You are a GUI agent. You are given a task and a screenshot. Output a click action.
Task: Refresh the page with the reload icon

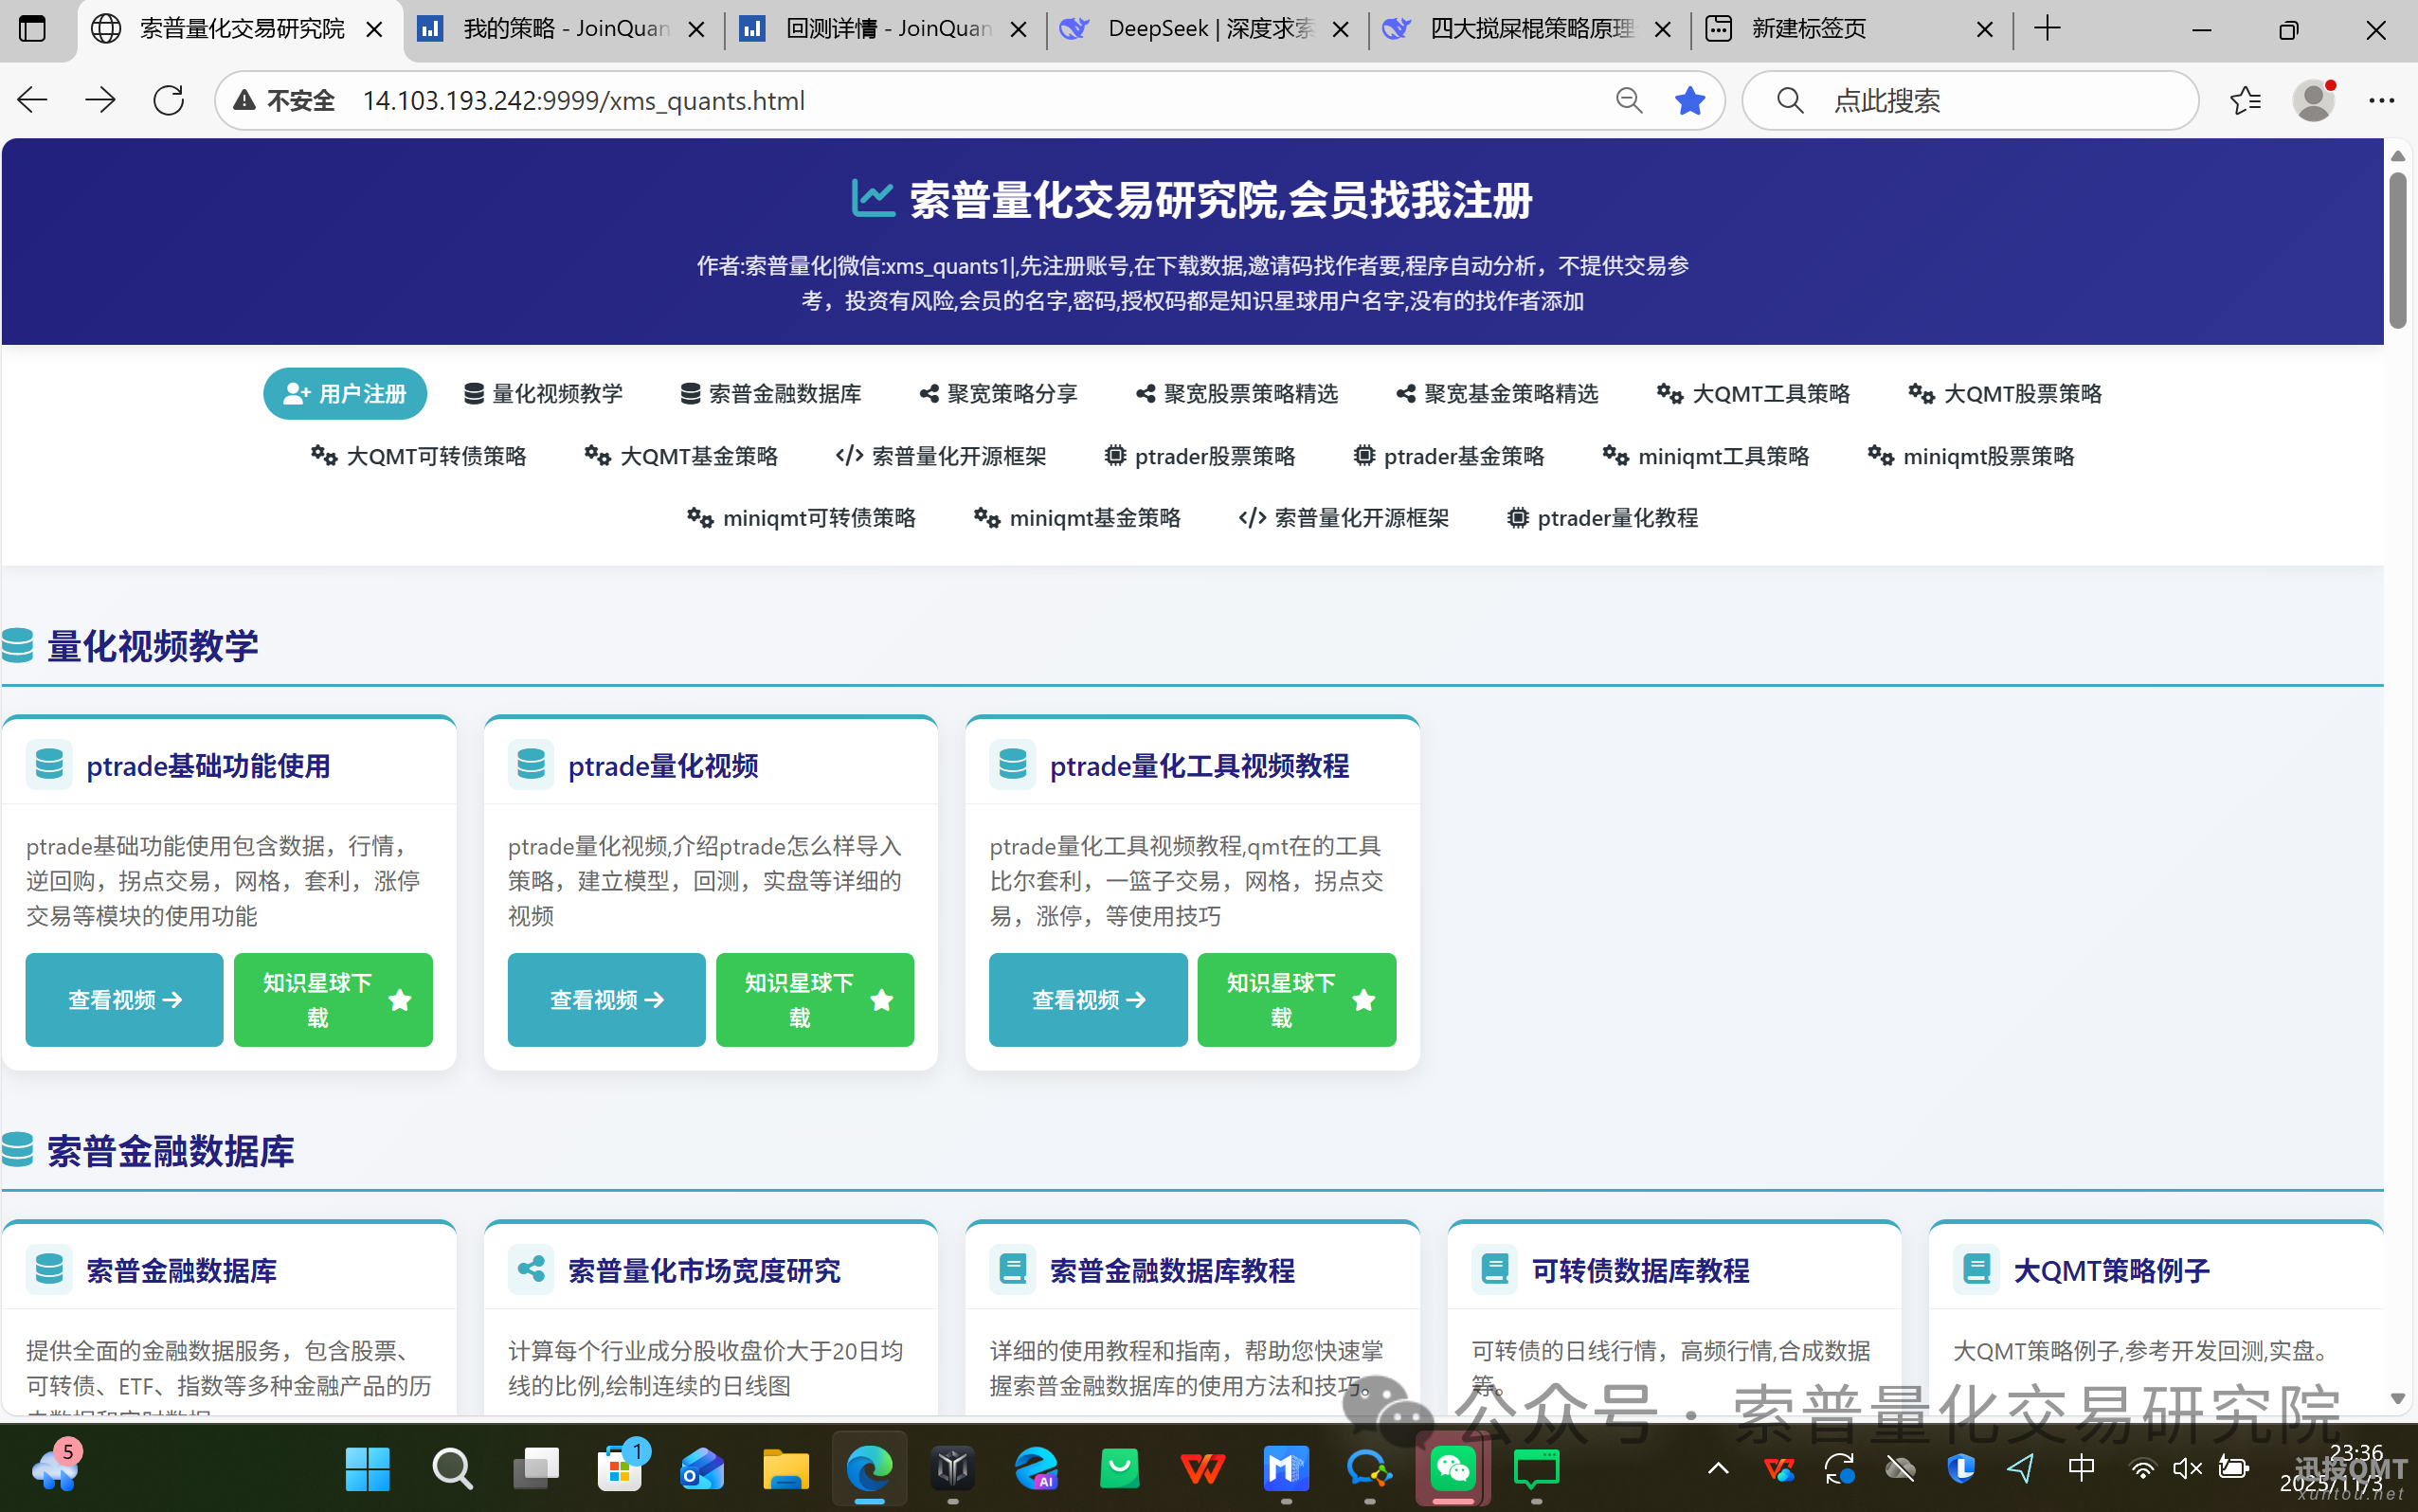tap(168, 100)
